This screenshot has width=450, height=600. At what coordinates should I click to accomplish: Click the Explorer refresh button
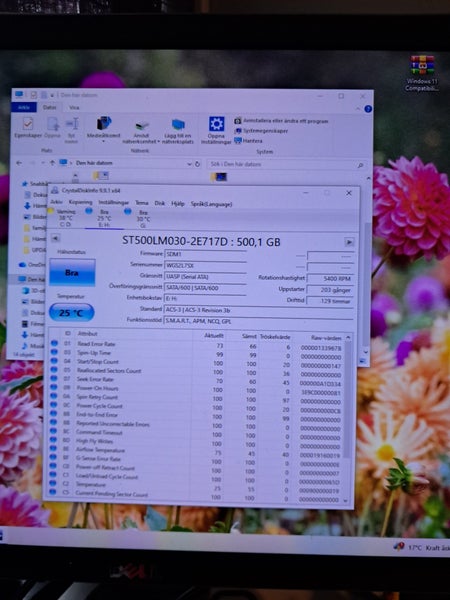tap(197, 164)
